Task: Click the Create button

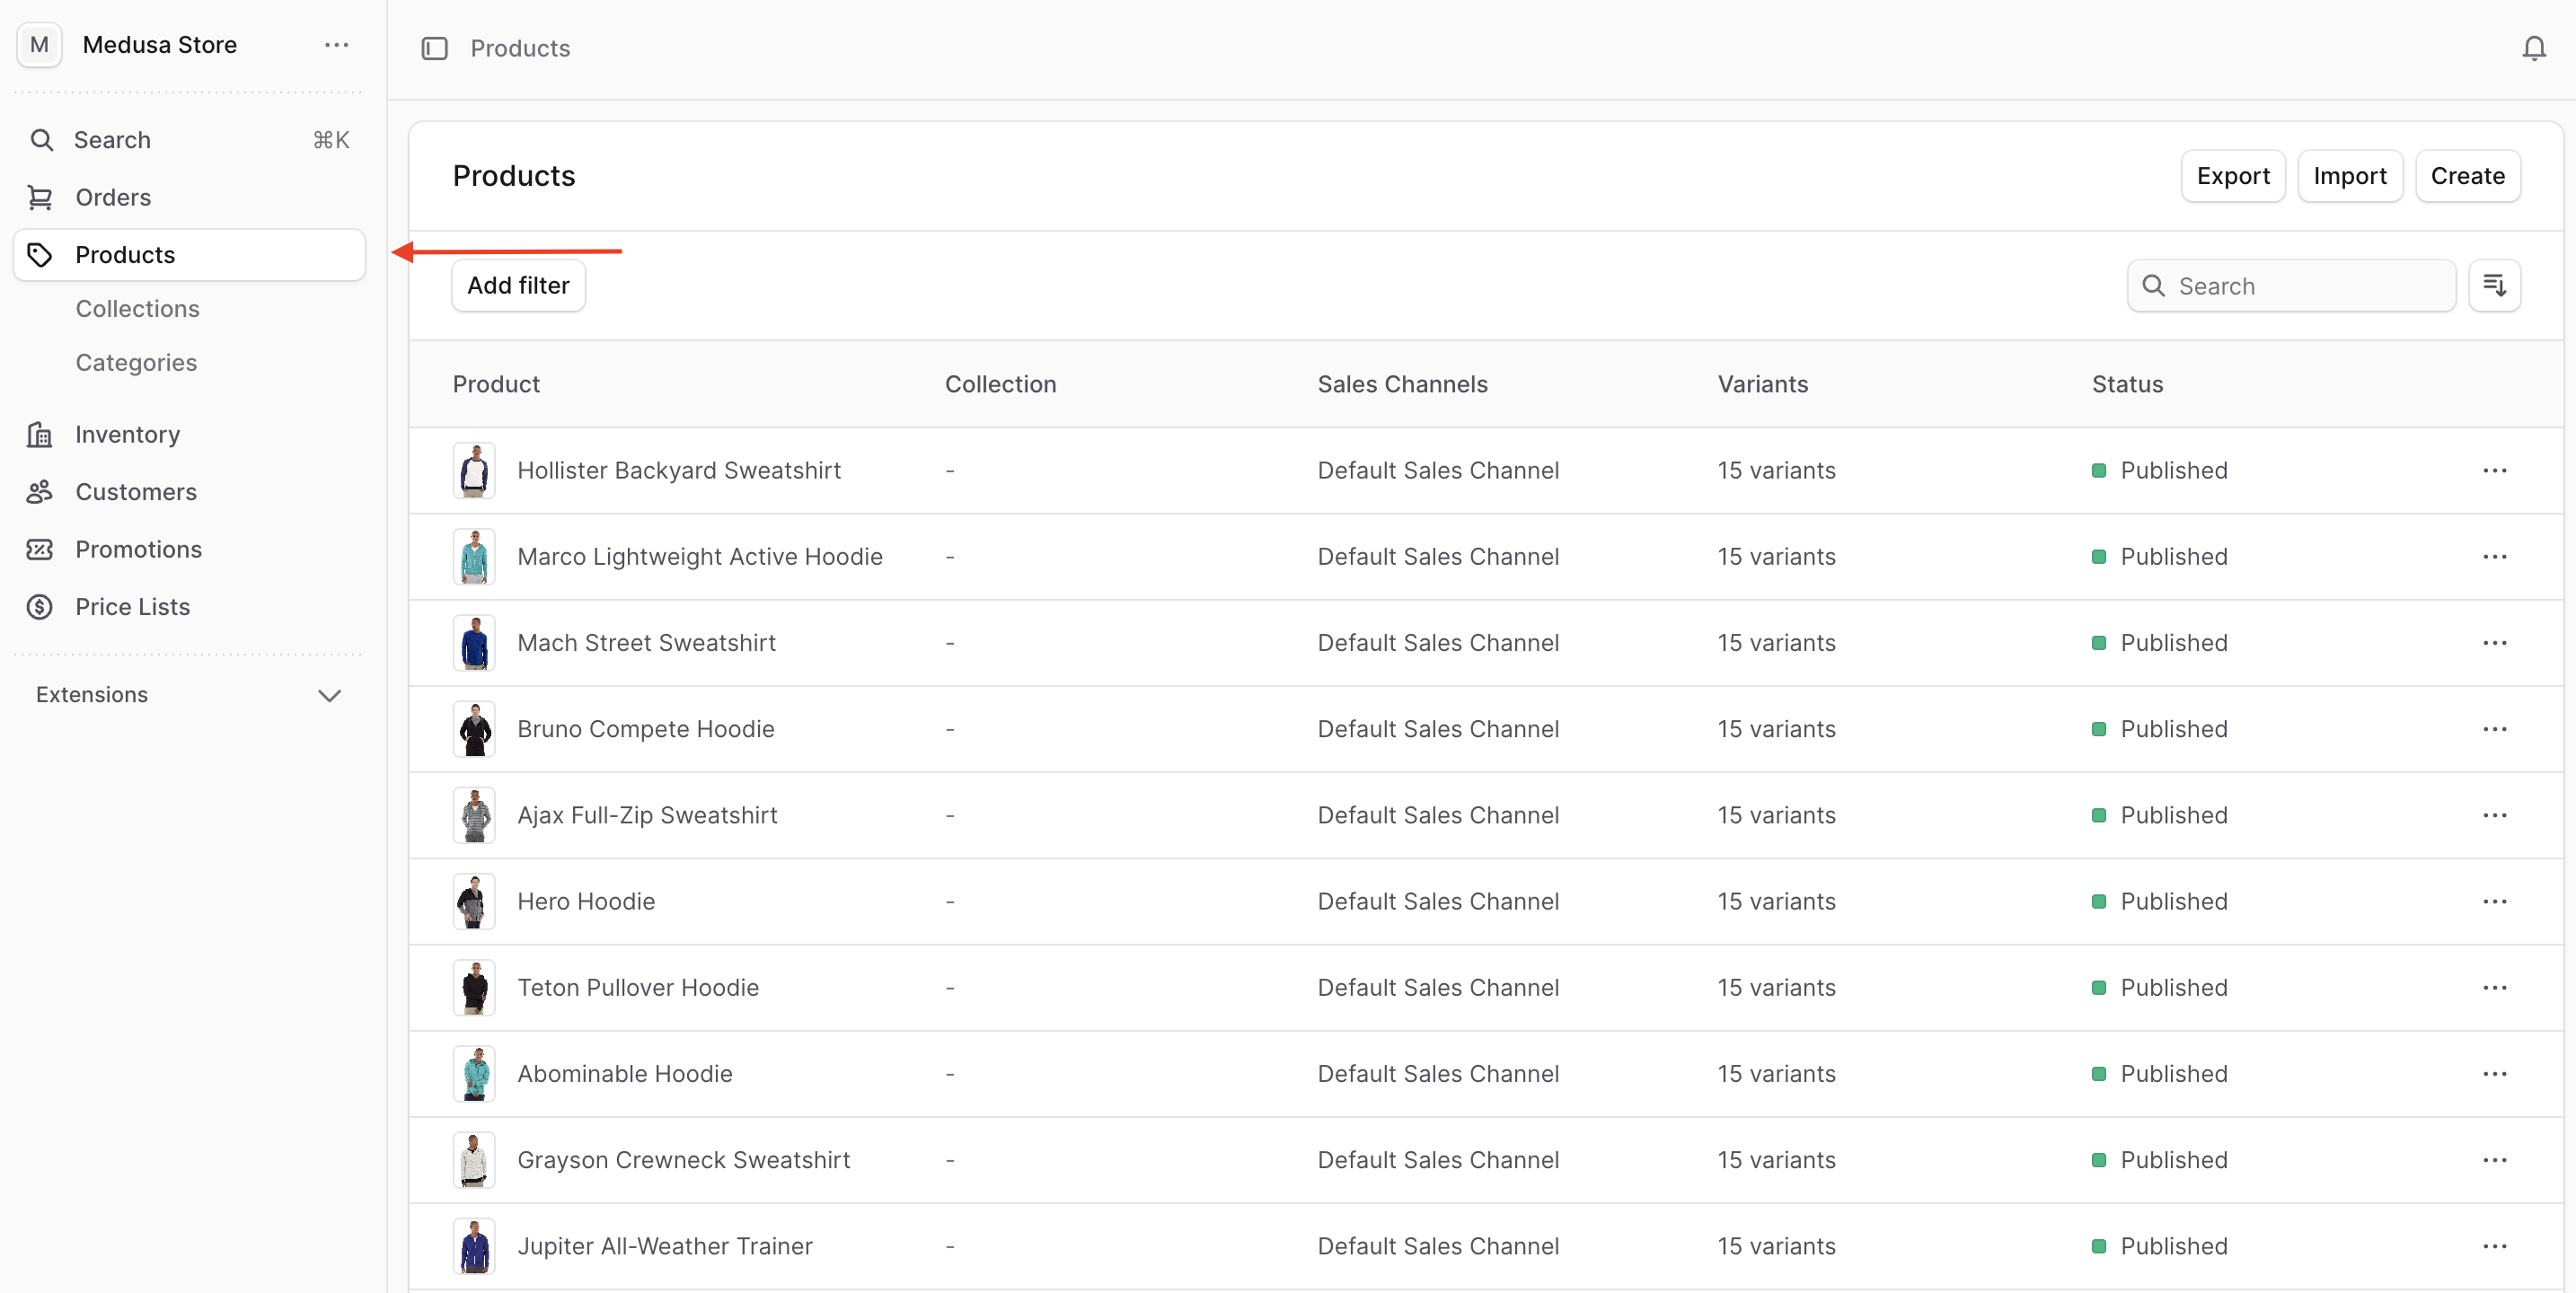Action: tap(2467, 175)
